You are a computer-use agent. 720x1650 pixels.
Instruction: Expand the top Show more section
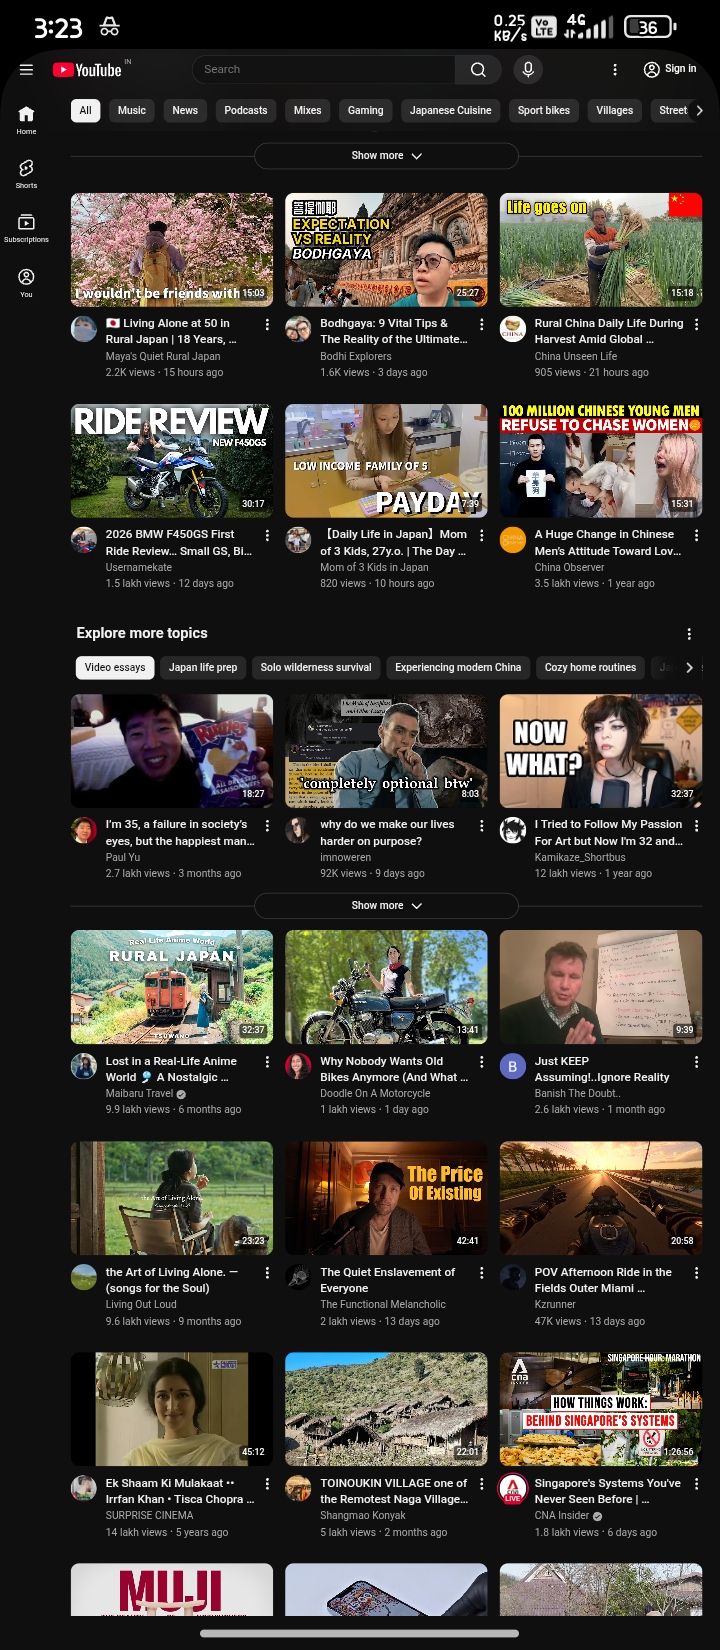[x=386, y=156]
